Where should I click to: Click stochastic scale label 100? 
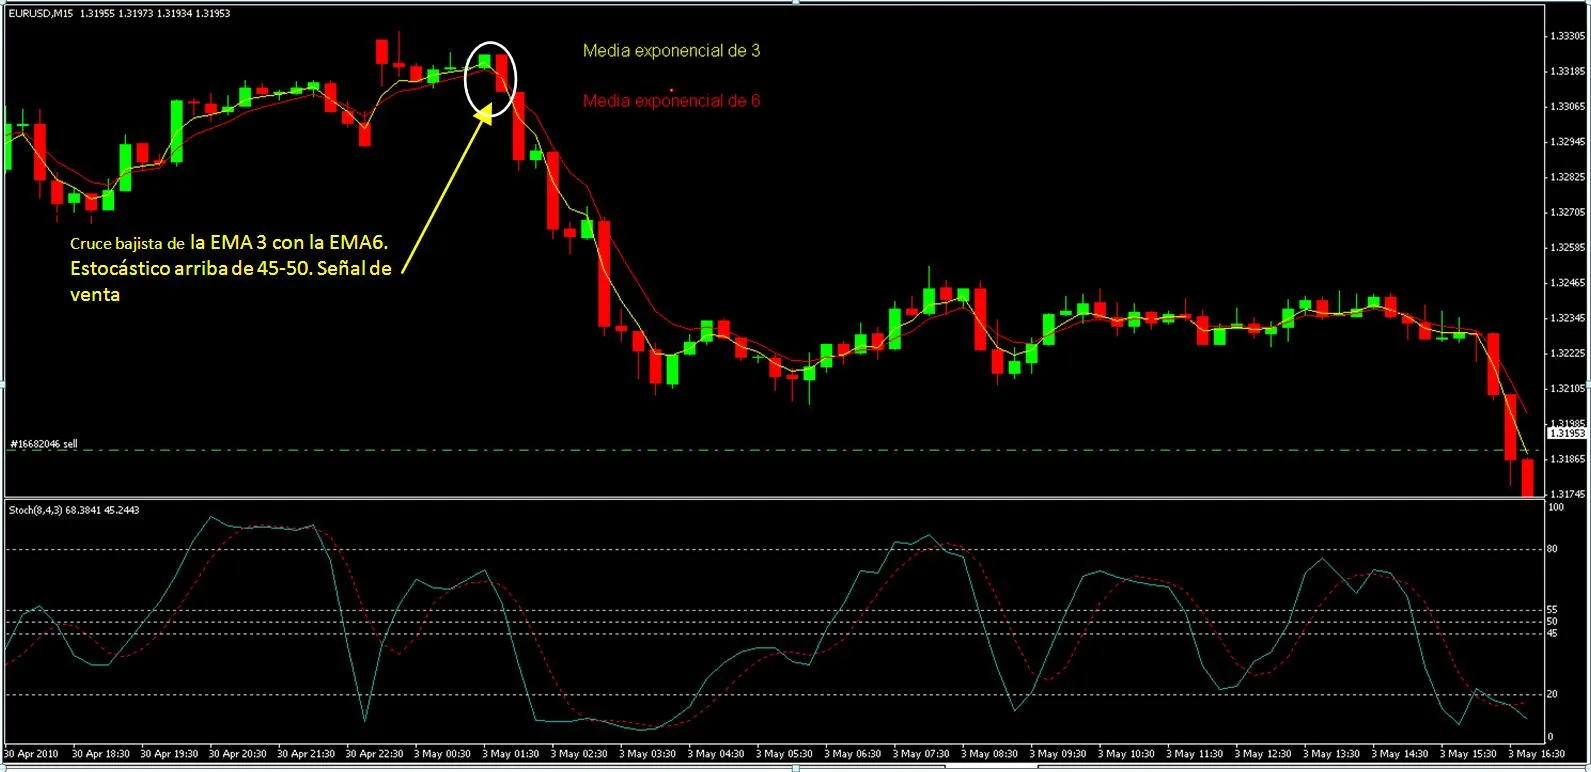[x=1555, y=507]
